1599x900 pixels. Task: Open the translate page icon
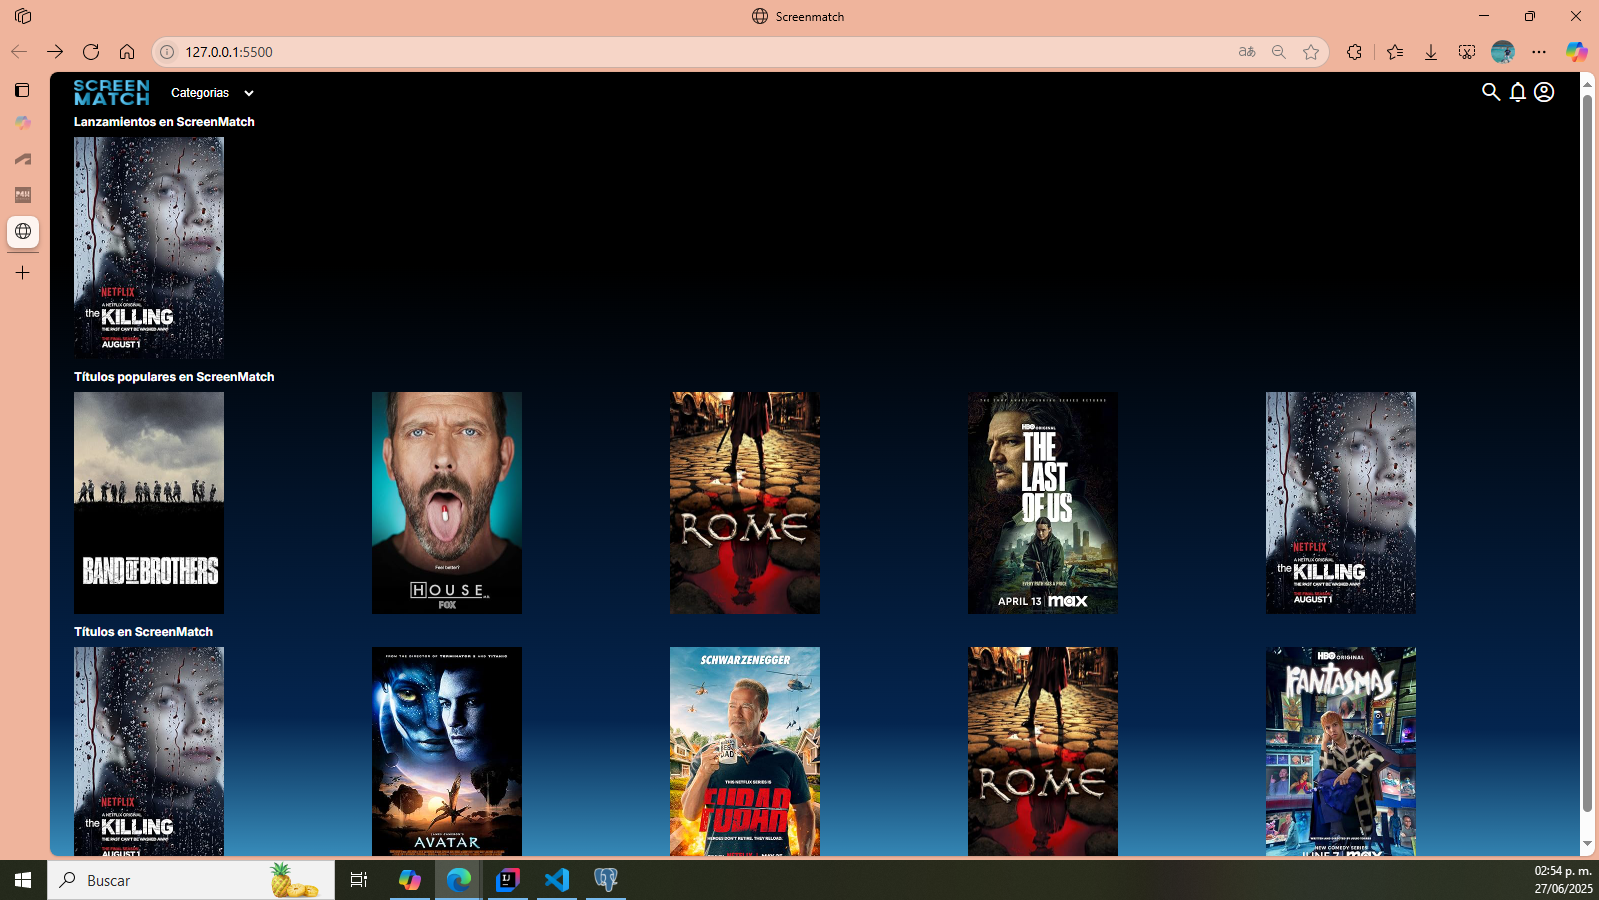pyautogui.click(x=1246, y=52)
